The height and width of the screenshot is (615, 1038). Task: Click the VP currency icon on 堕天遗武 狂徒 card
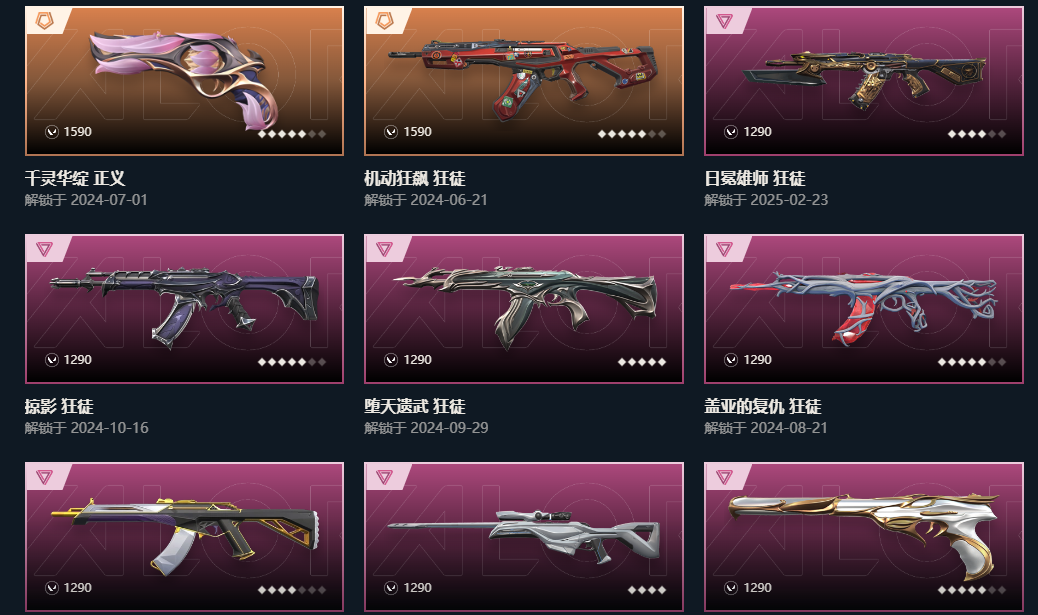coord(391,359)
